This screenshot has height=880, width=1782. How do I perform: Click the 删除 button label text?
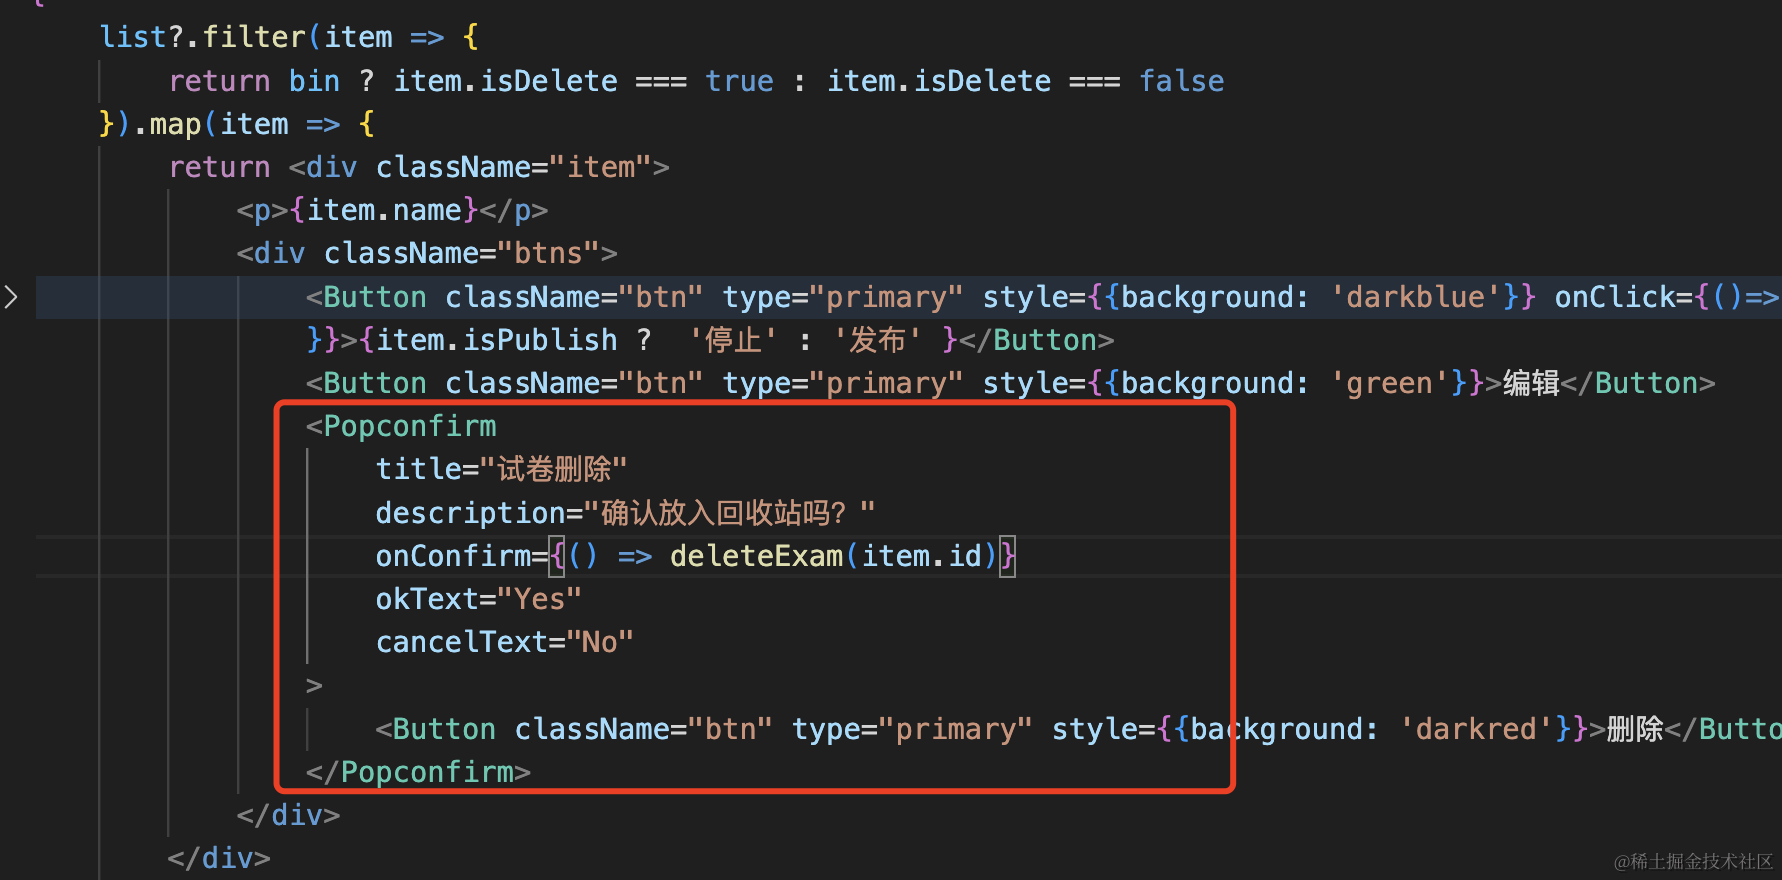click(x=1634, y=729)
